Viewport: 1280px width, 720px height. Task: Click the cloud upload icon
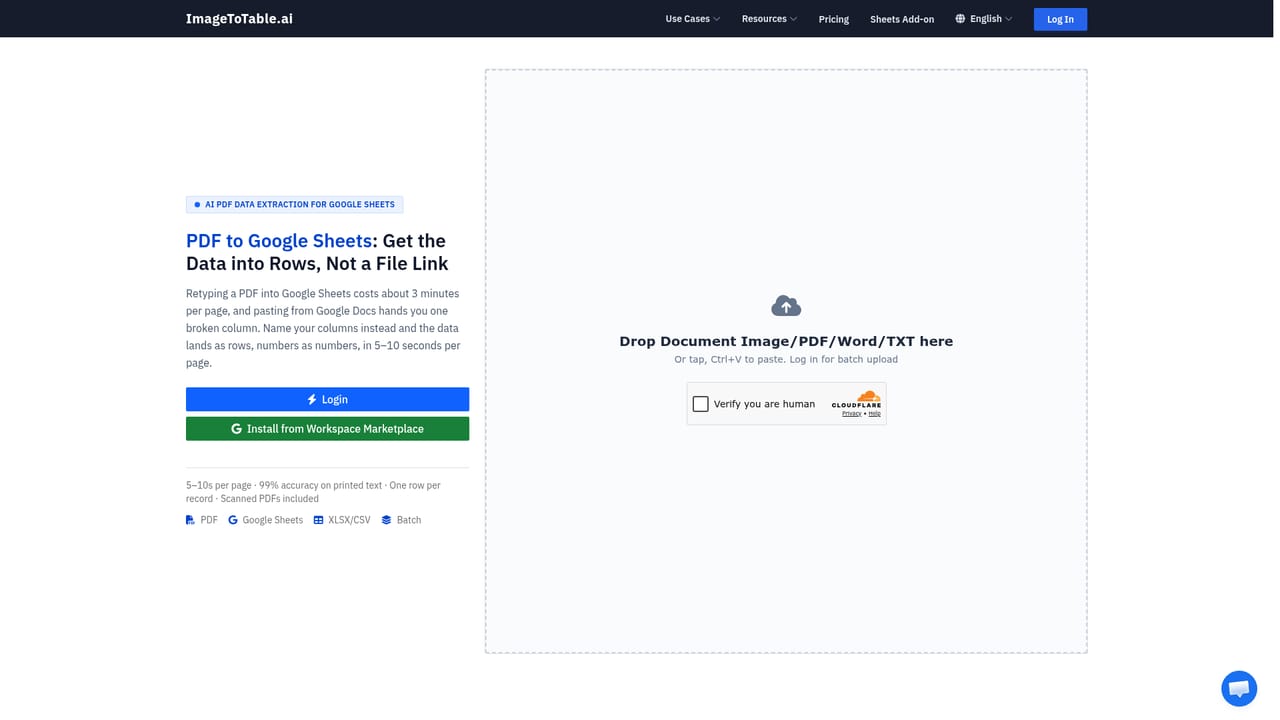point(786,305)
